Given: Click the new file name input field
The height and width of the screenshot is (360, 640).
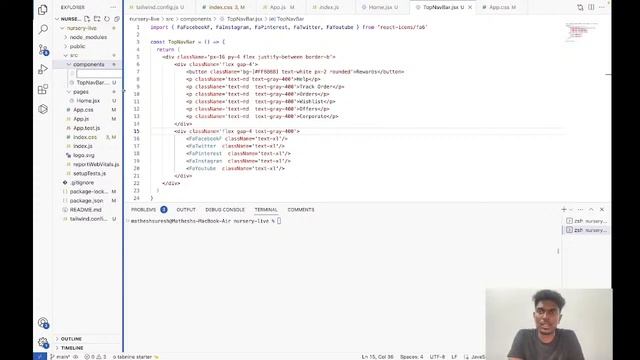Looking at the screenshot, I should [99, 74].
